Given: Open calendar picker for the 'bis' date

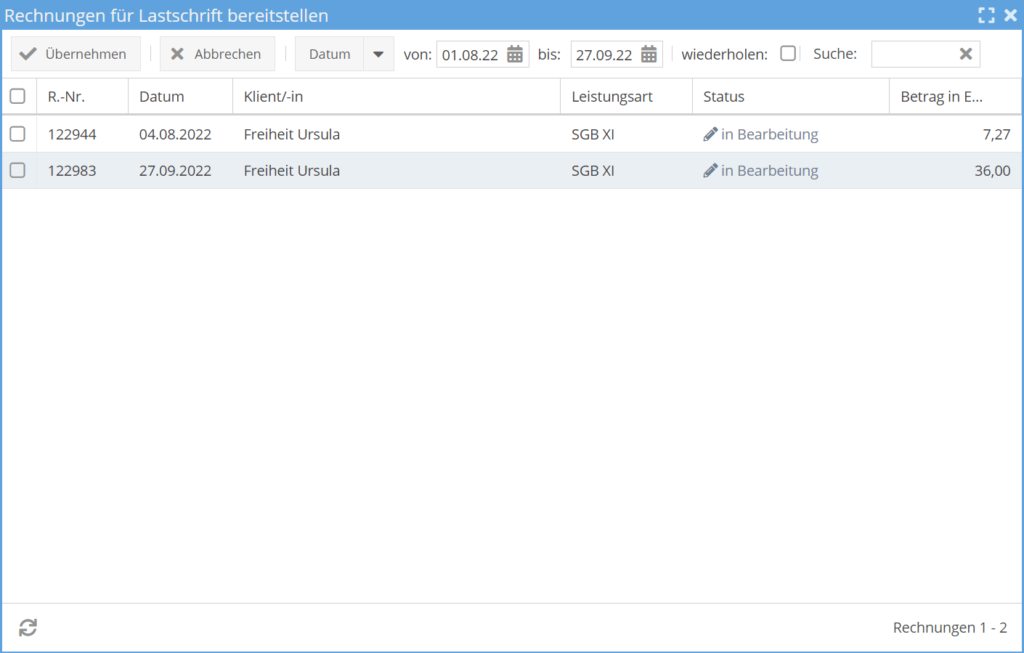Looking at the screenshot, I should tap(649, 54).
